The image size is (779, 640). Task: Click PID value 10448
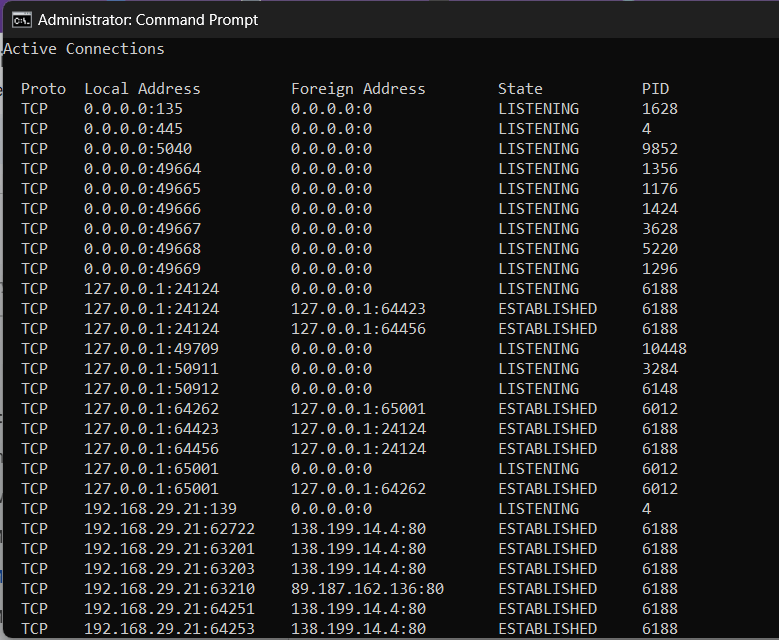(664, 349)
